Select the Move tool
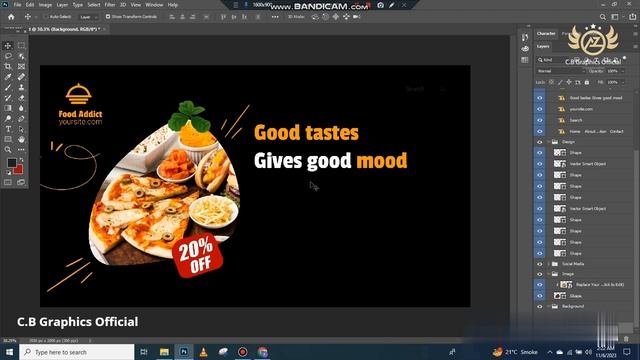640x360 pixels. [8, 46]
